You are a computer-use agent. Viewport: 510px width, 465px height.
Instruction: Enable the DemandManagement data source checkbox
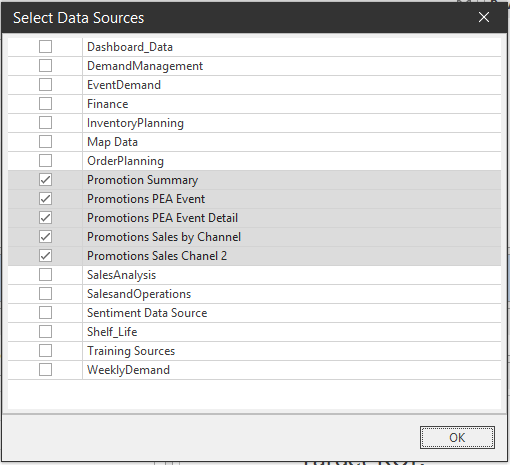point(45,66)
